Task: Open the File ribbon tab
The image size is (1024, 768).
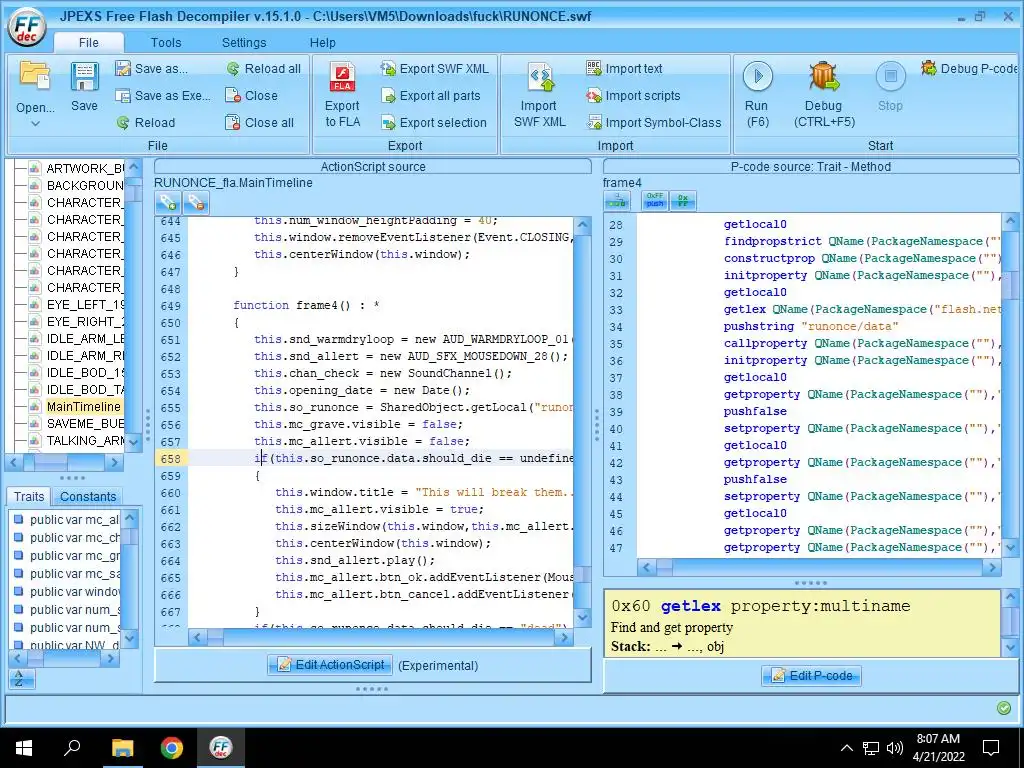Action: (x=89, y=42)
